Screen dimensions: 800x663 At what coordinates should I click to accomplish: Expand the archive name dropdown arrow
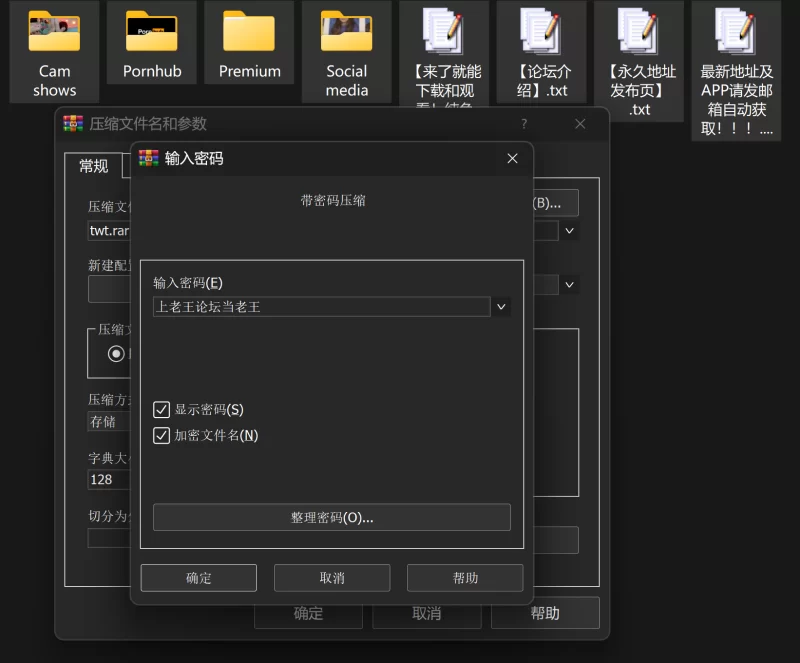[x=569, y=230]
